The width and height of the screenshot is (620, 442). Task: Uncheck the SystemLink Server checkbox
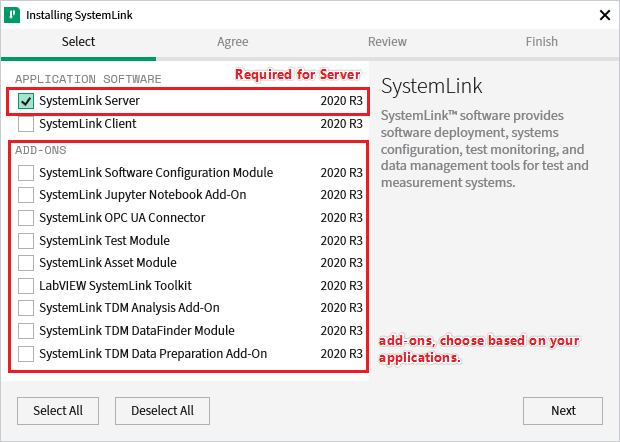click(x=26, y=101)
